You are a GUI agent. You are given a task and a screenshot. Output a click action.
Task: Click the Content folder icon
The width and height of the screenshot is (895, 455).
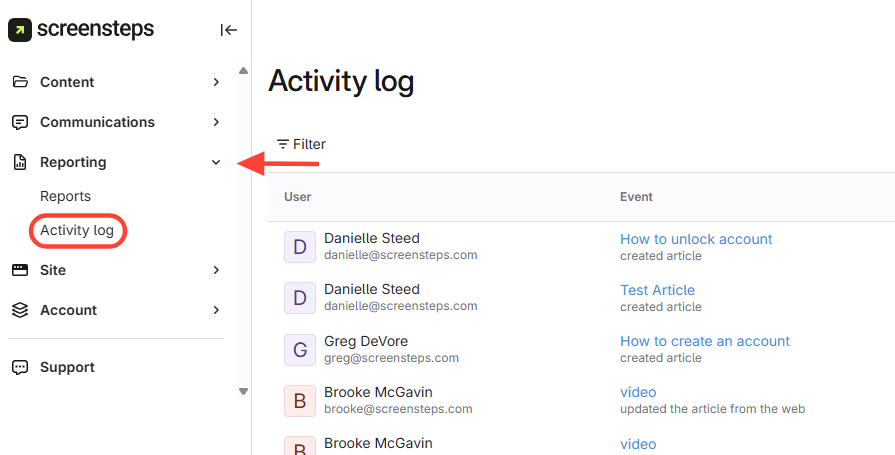(x=20, y=82)
